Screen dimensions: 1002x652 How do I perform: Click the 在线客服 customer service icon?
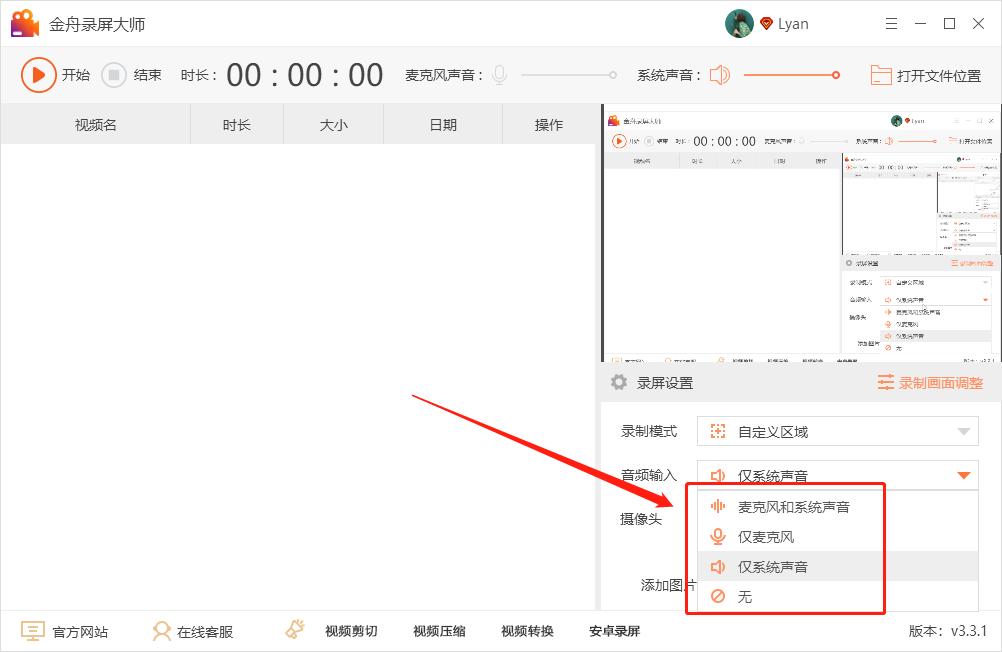pos(160,630)
